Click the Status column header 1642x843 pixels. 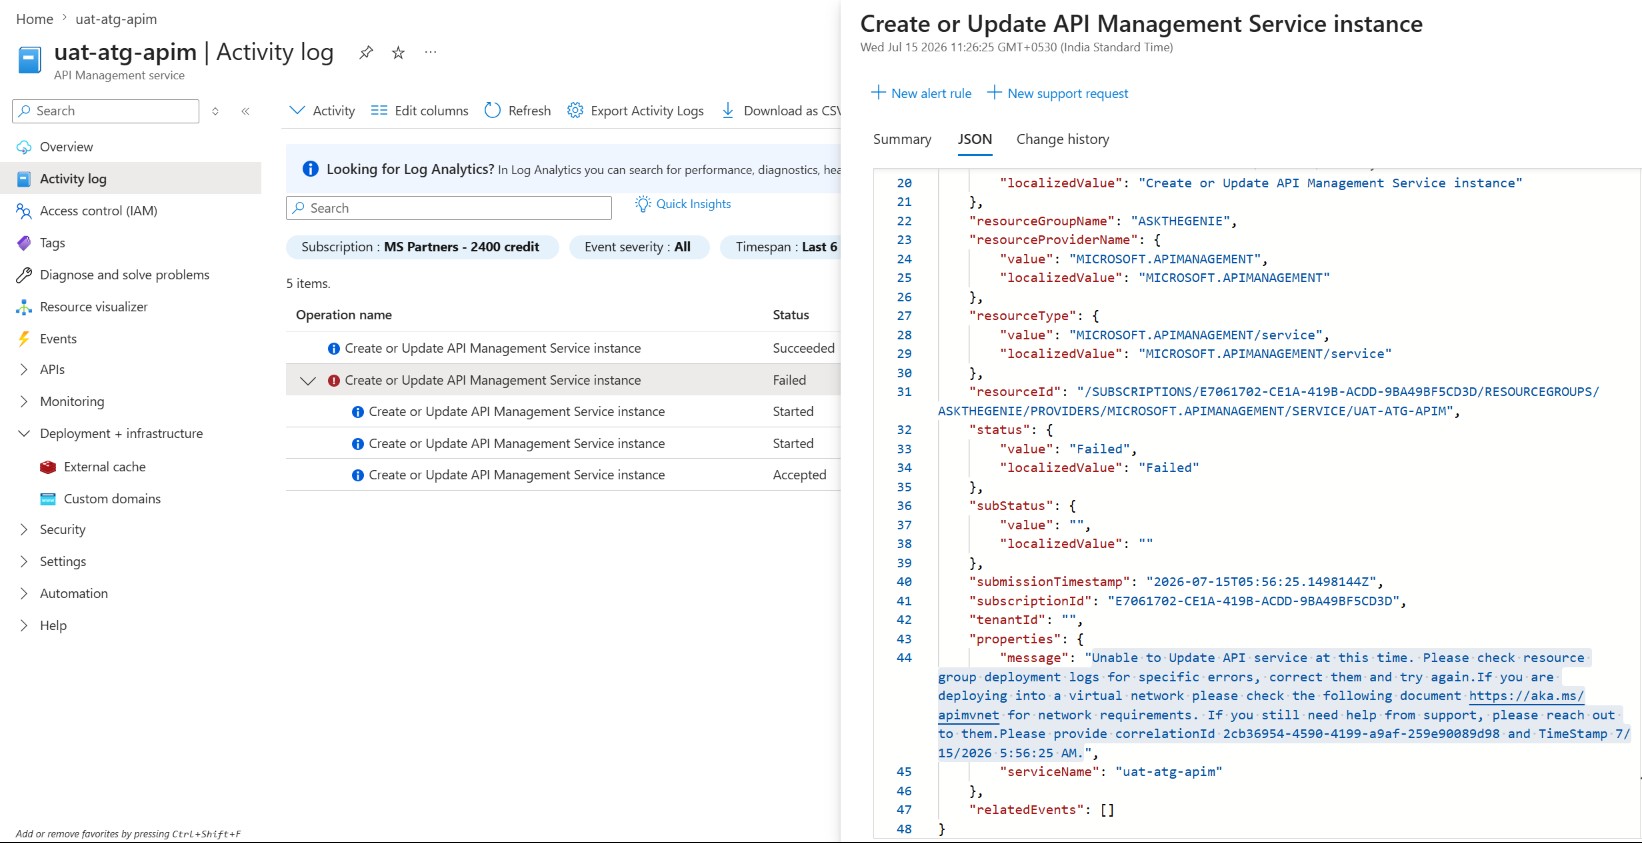tap(791, 315)
